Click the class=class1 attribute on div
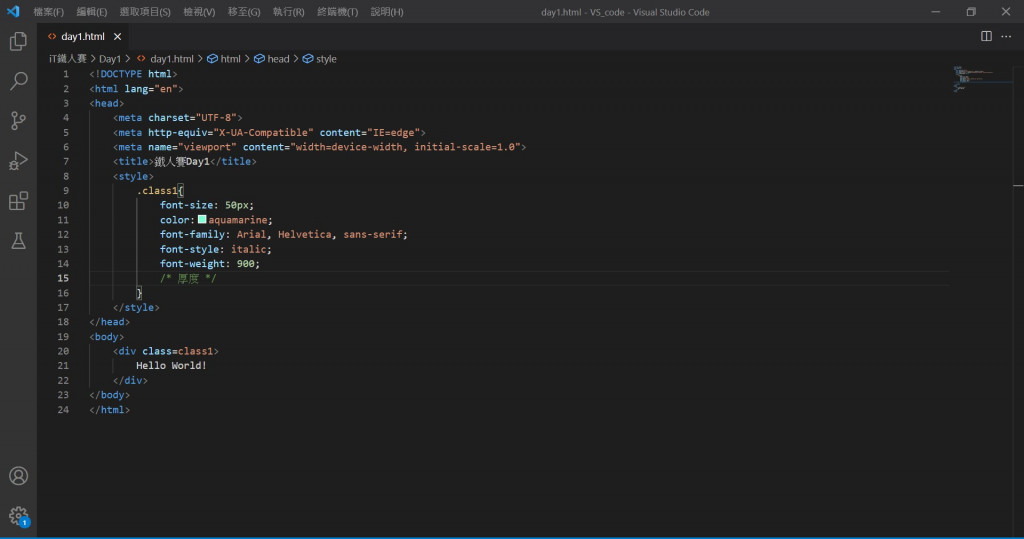Screen dimensions: 1024x539 click(178, 351)
